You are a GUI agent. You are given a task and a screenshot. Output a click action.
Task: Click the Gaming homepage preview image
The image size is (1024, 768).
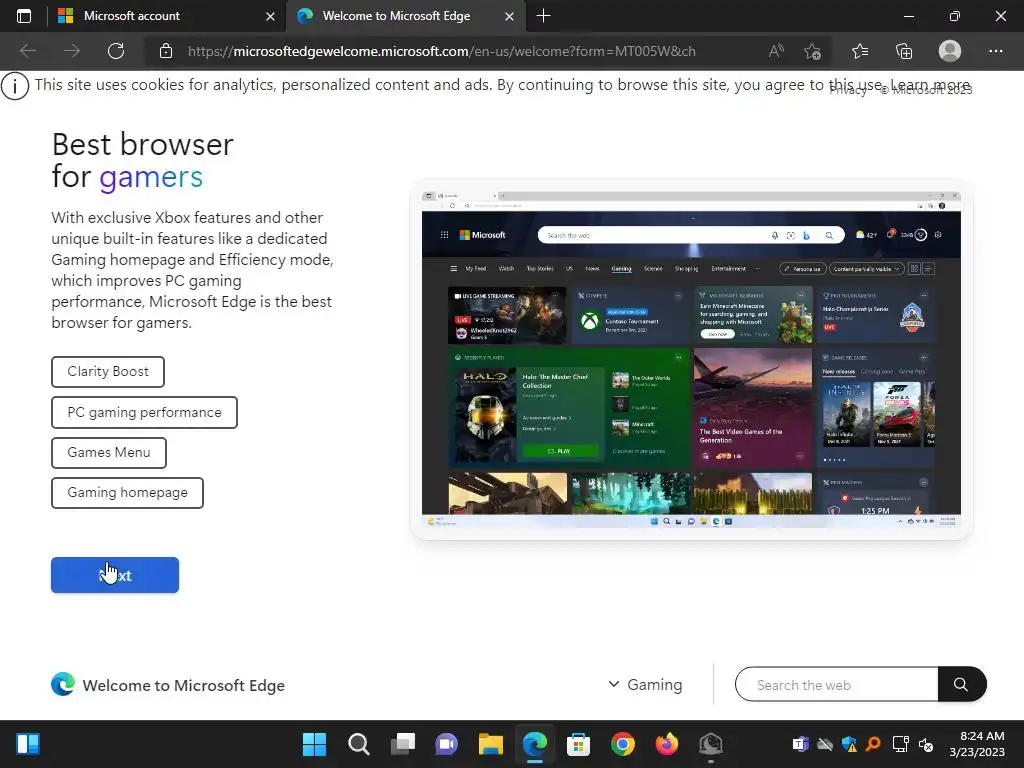691,359
